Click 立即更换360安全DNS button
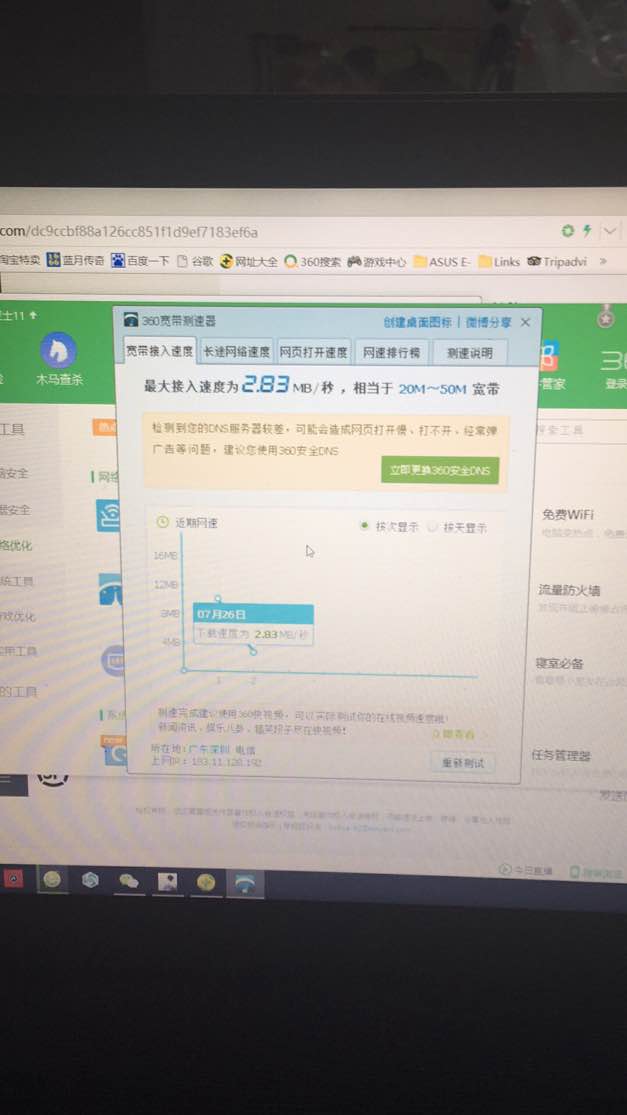This screenshot has height=1115, width=627. [440, 471]
